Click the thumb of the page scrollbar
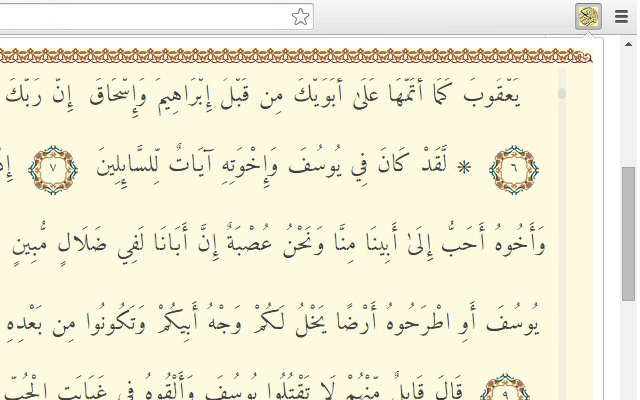640x400 pixels. [x=629, y=234]
